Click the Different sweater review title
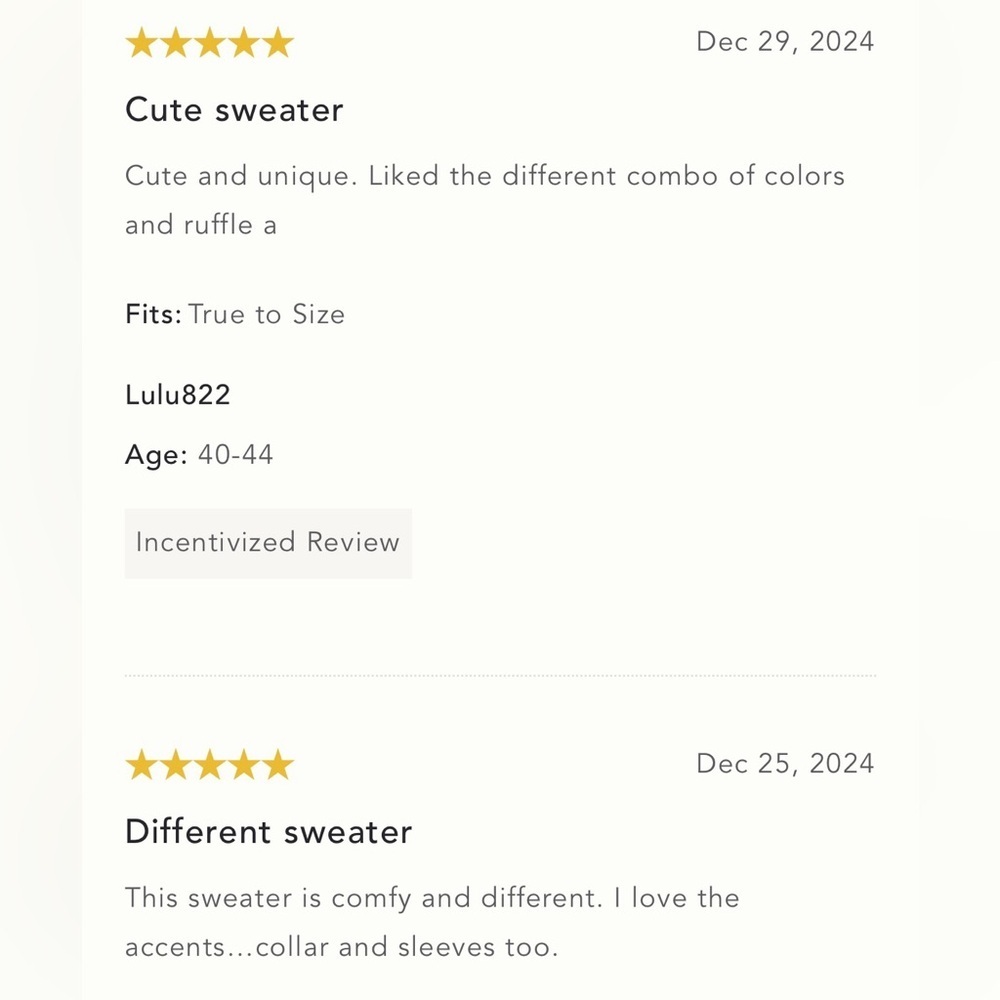1000x1000 pixels. (x=268, y=832)
